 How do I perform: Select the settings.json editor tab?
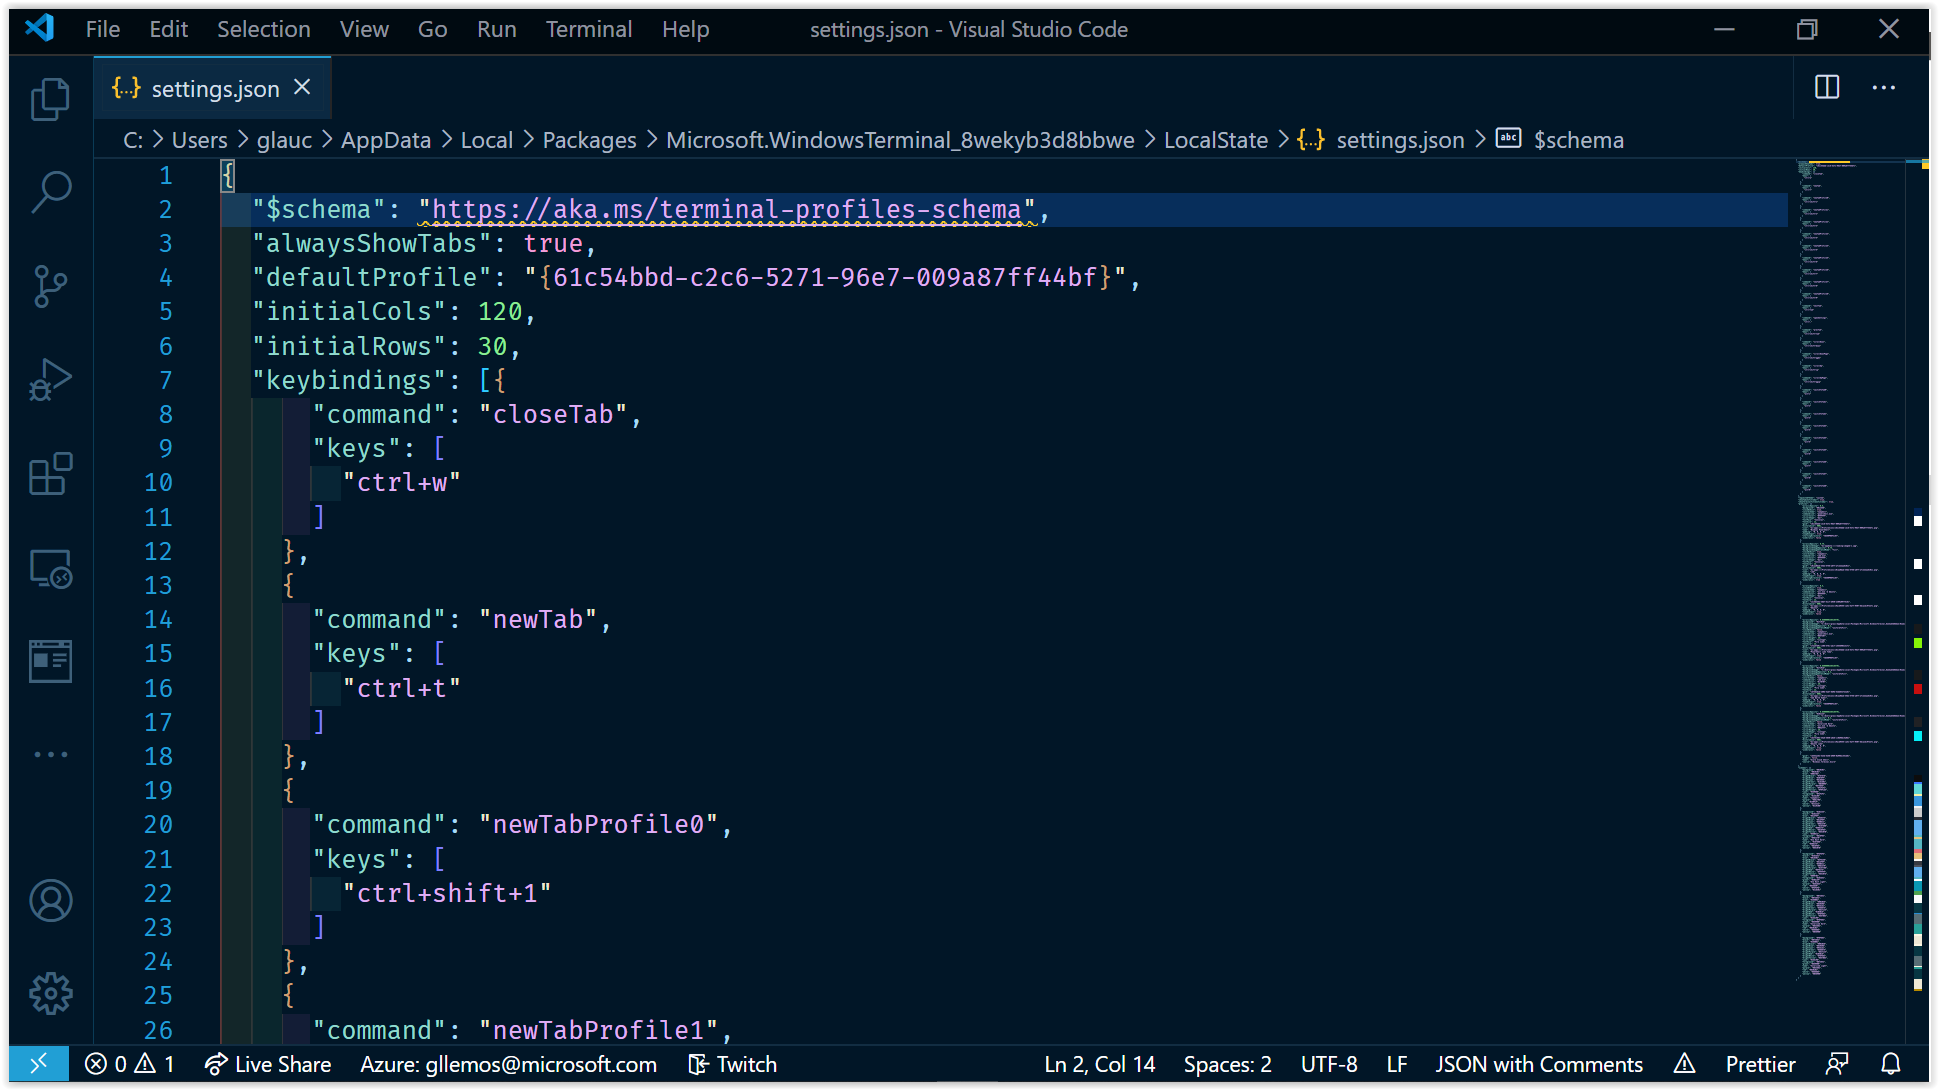(x=212, y=88)
